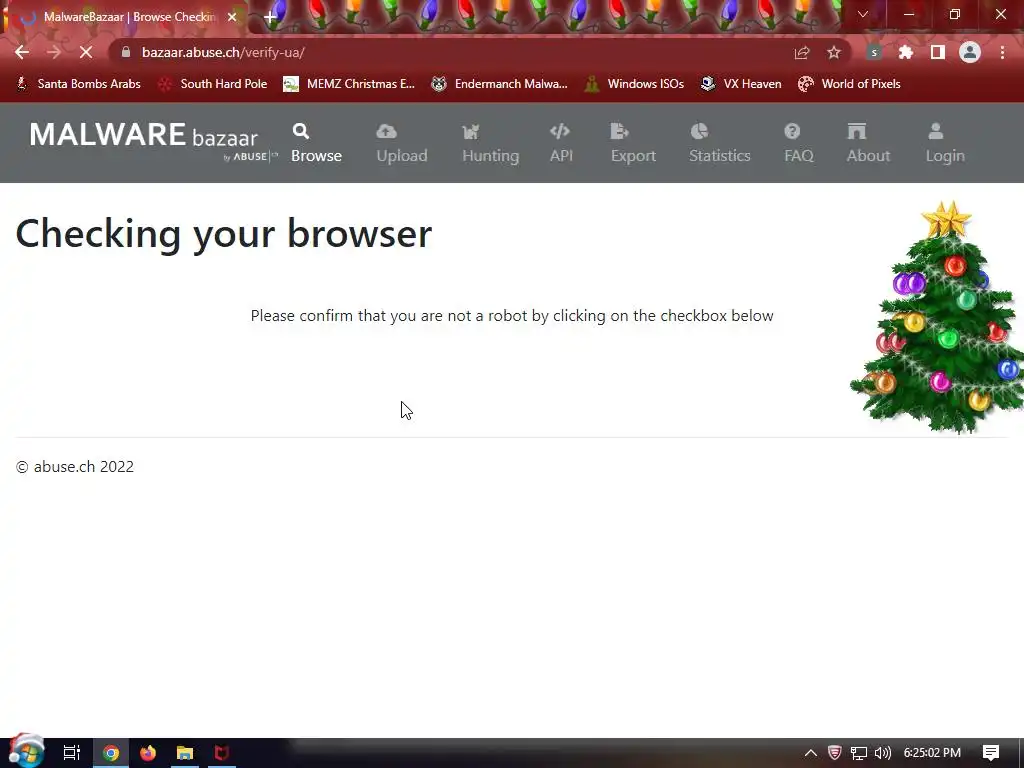1024x768 pixels.
Task: Go to the Hunting section
Action: 490,143
